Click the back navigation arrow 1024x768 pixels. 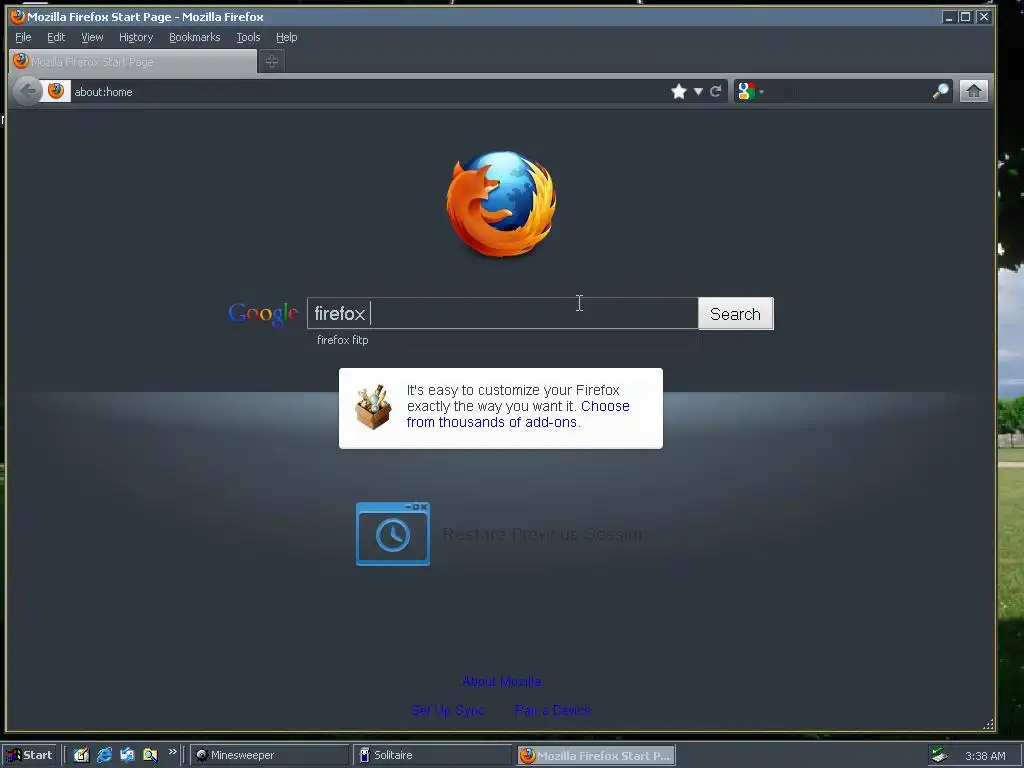pos(27,91)
